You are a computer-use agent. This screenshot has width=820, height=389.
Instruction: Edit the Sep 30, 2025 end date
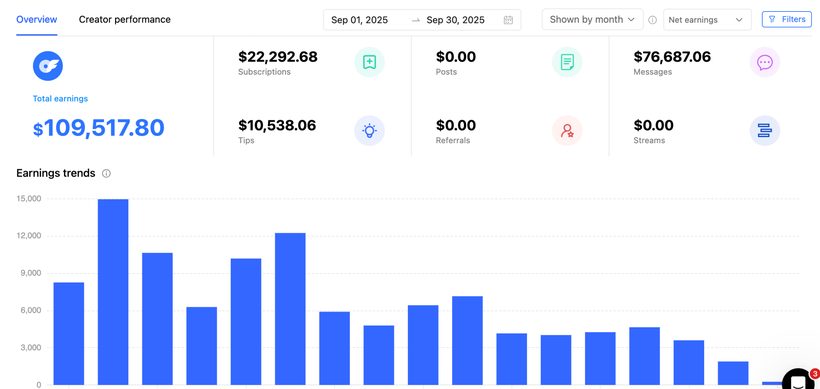point(455,20)
